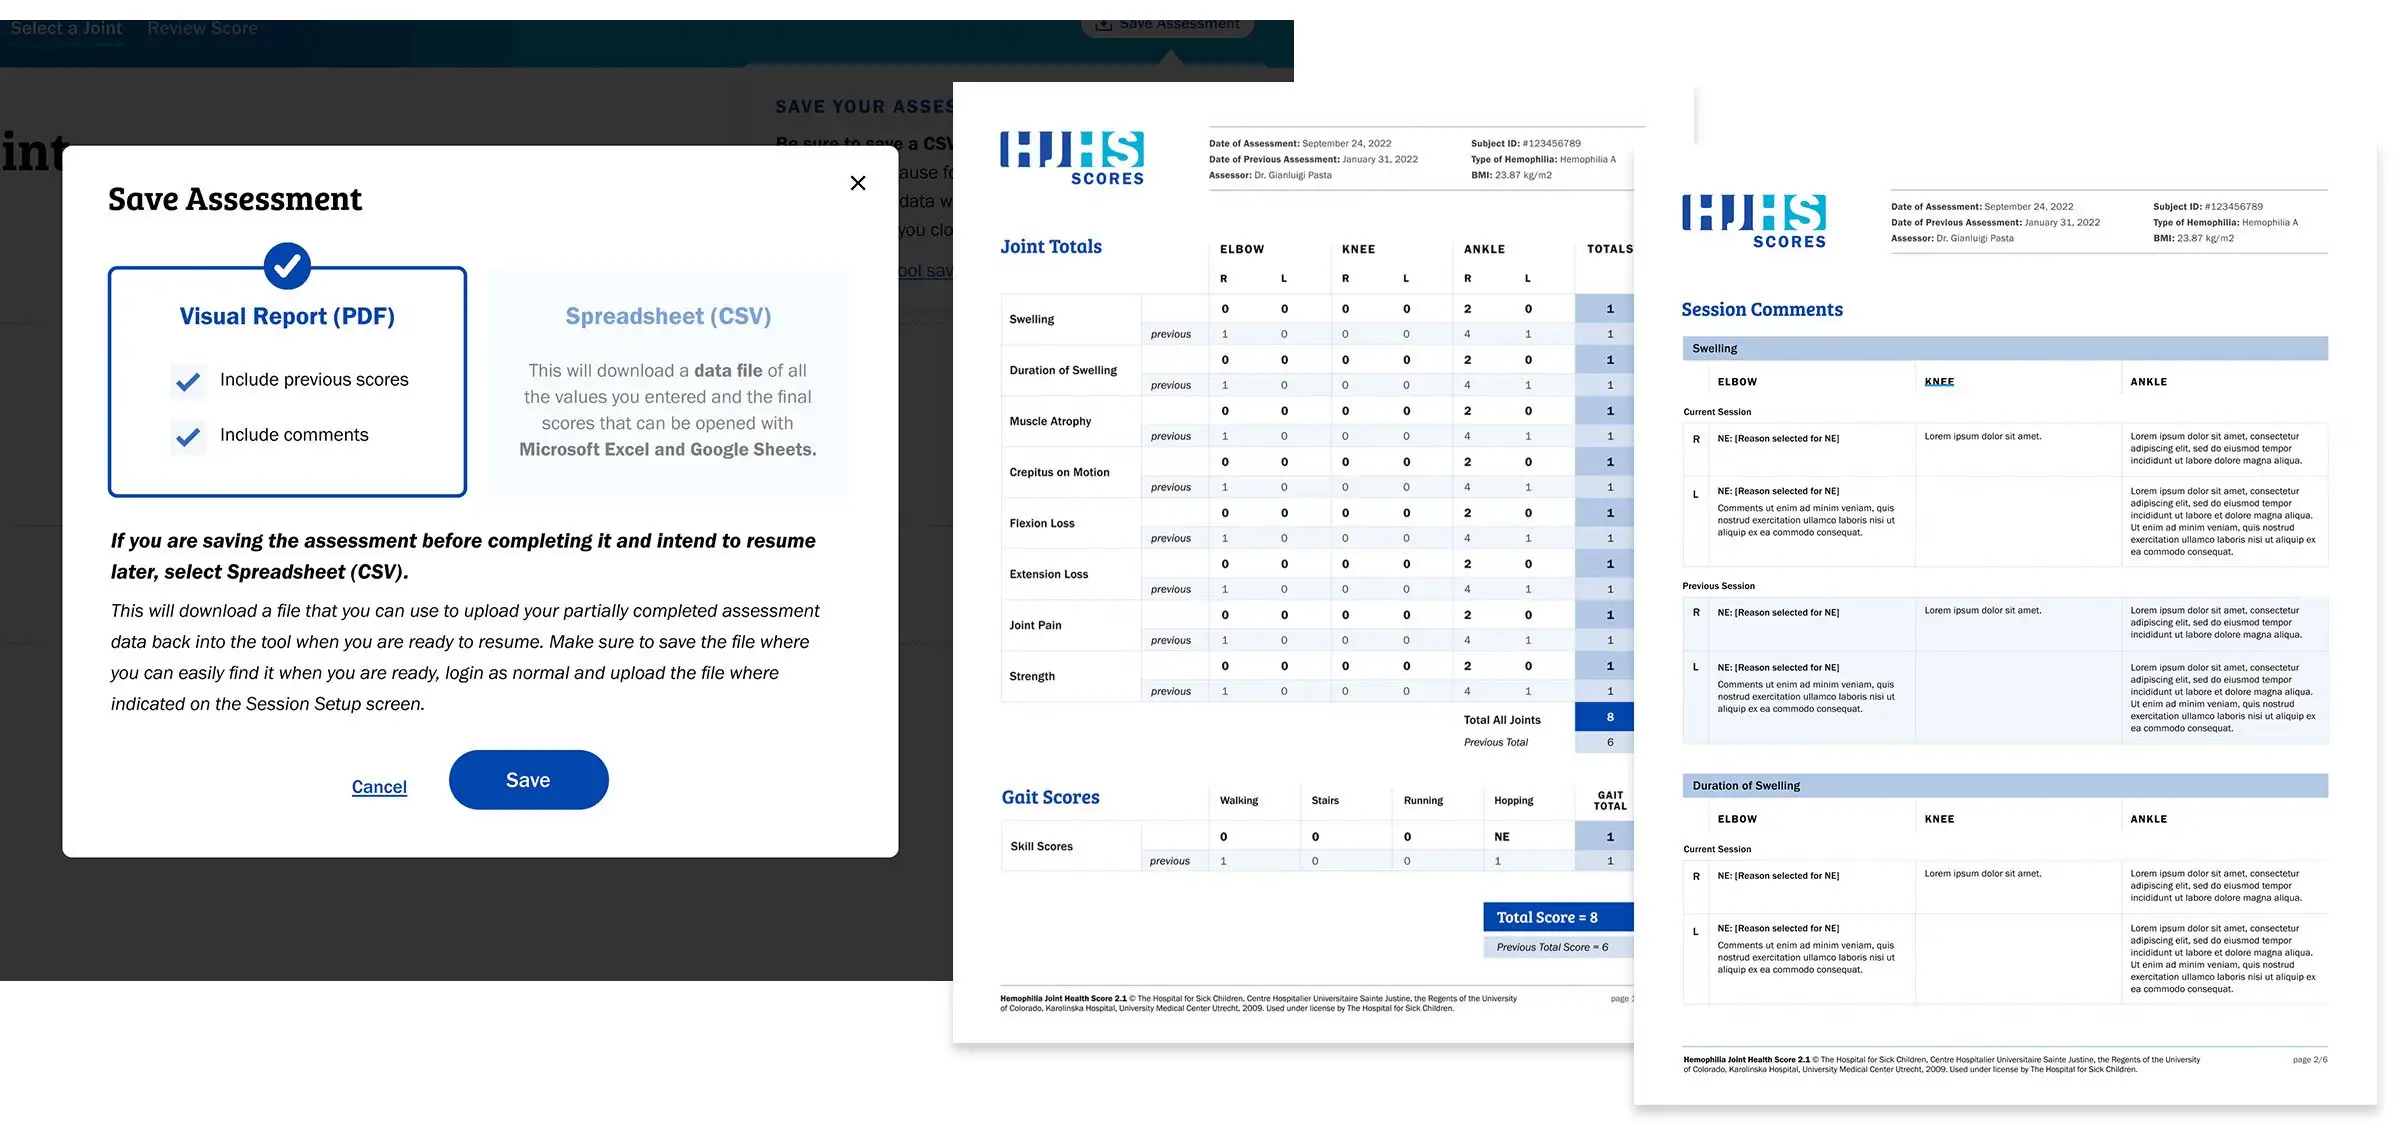Close the Save Assessment dialog
2400x1139 pixels.
point(857,183)
